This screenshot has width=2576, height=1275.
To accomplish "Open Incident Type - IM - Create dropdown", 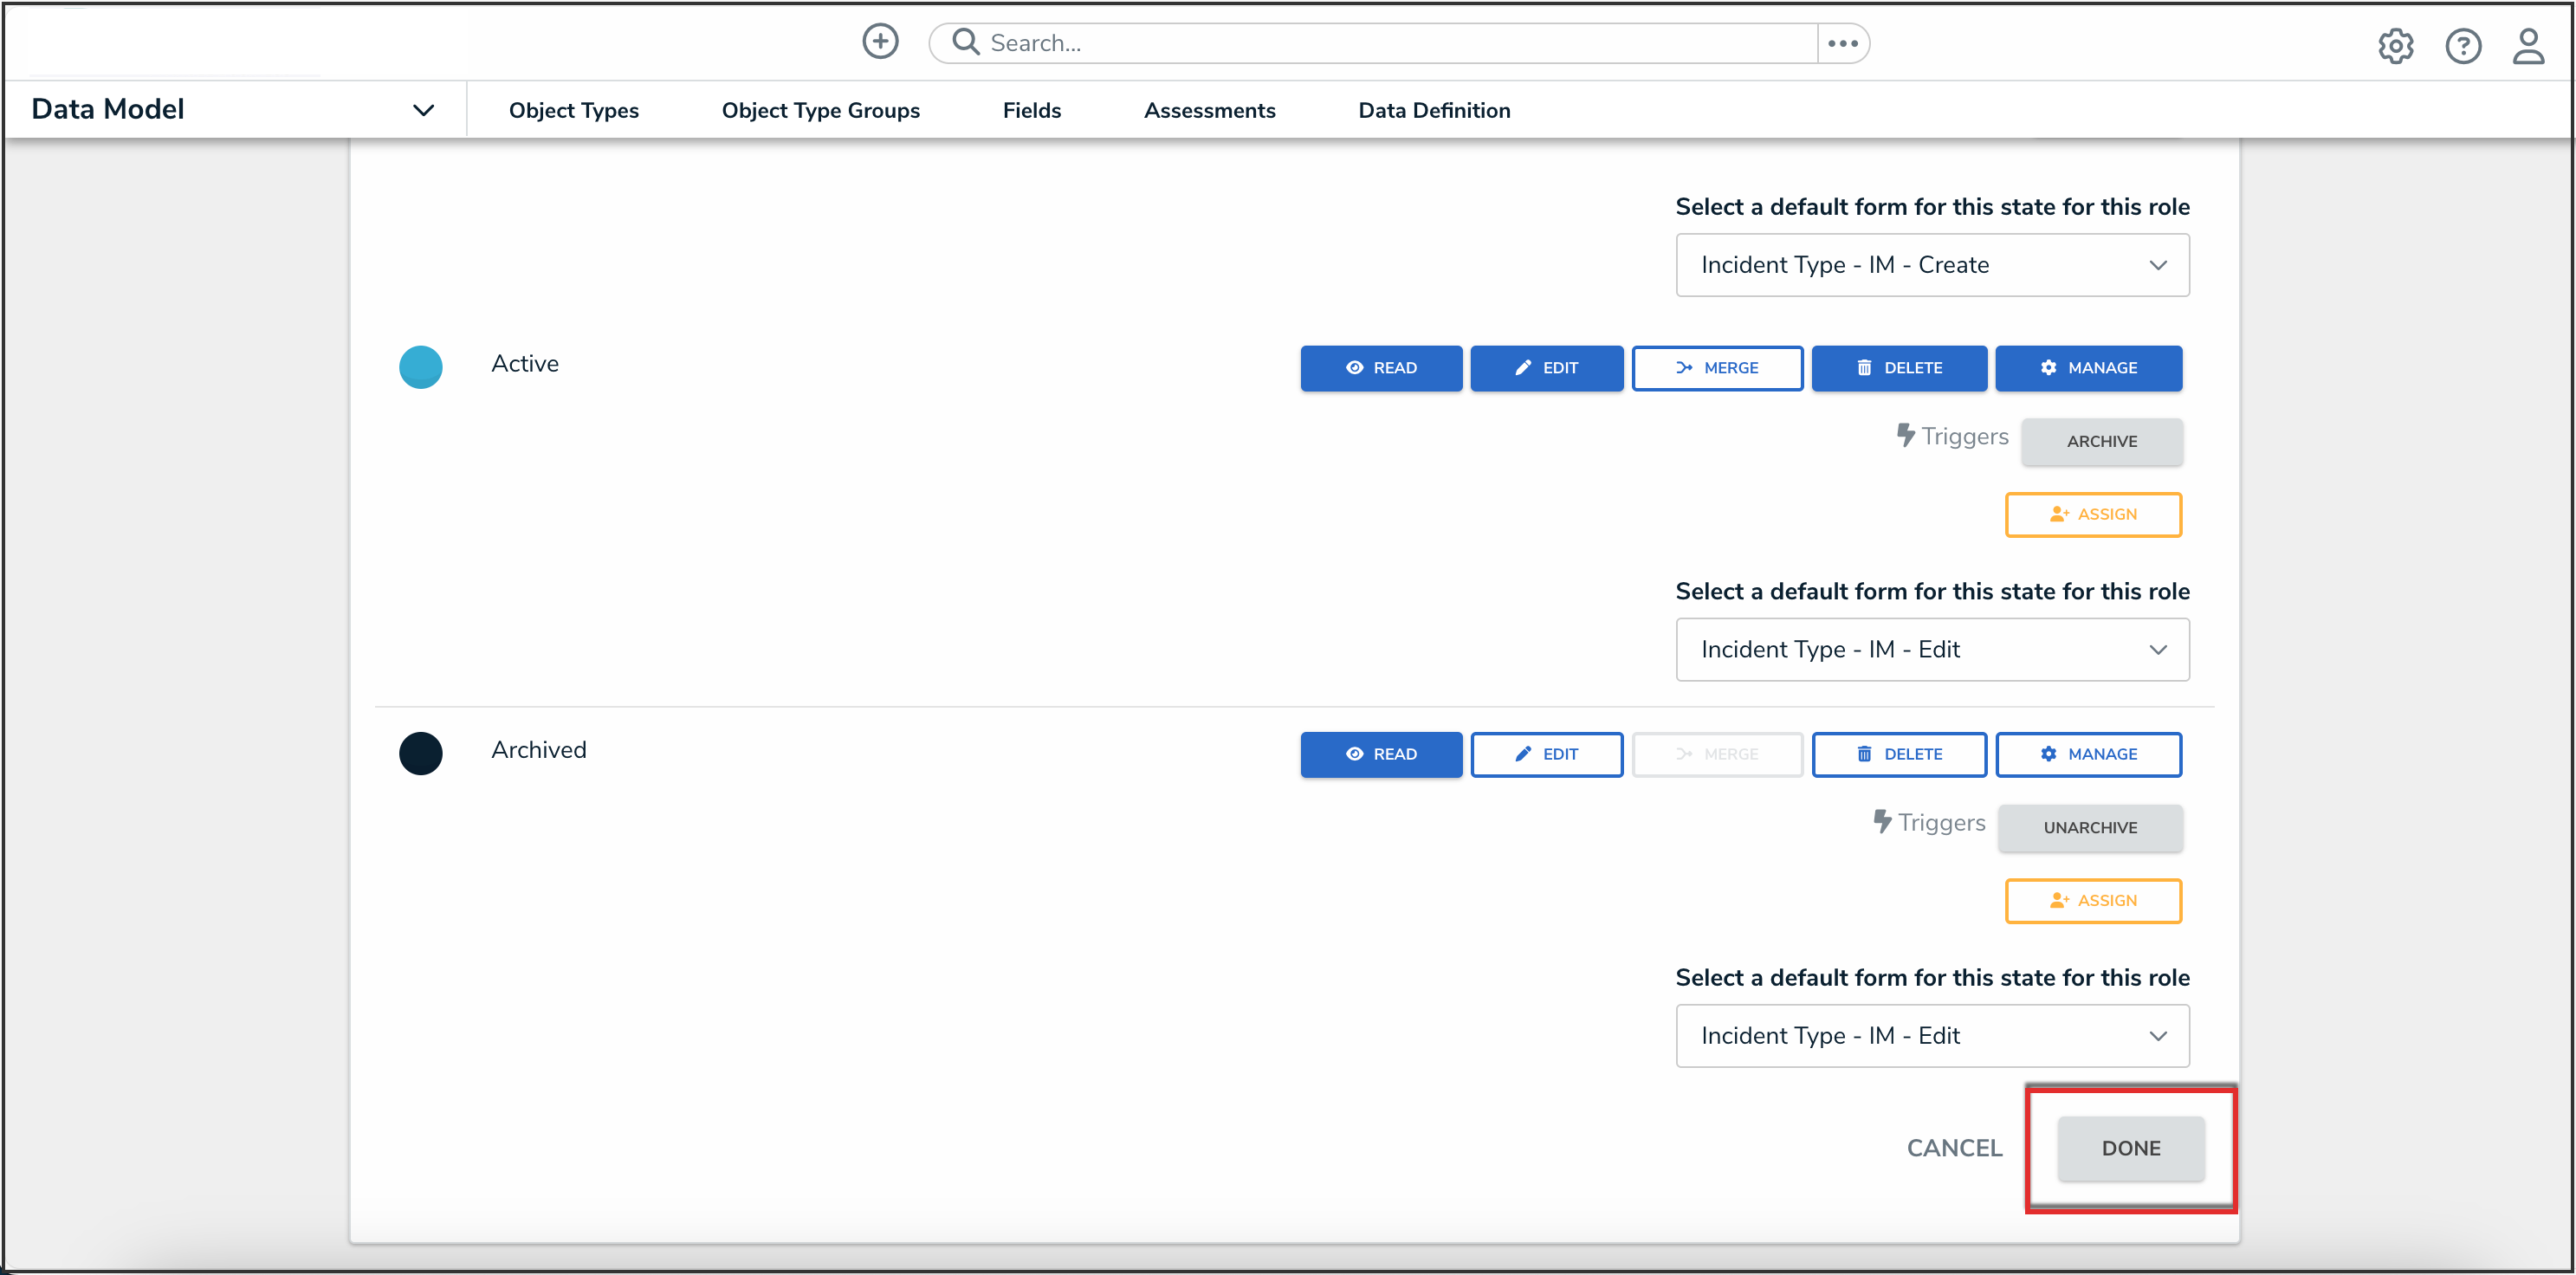I will (1932, 265).
